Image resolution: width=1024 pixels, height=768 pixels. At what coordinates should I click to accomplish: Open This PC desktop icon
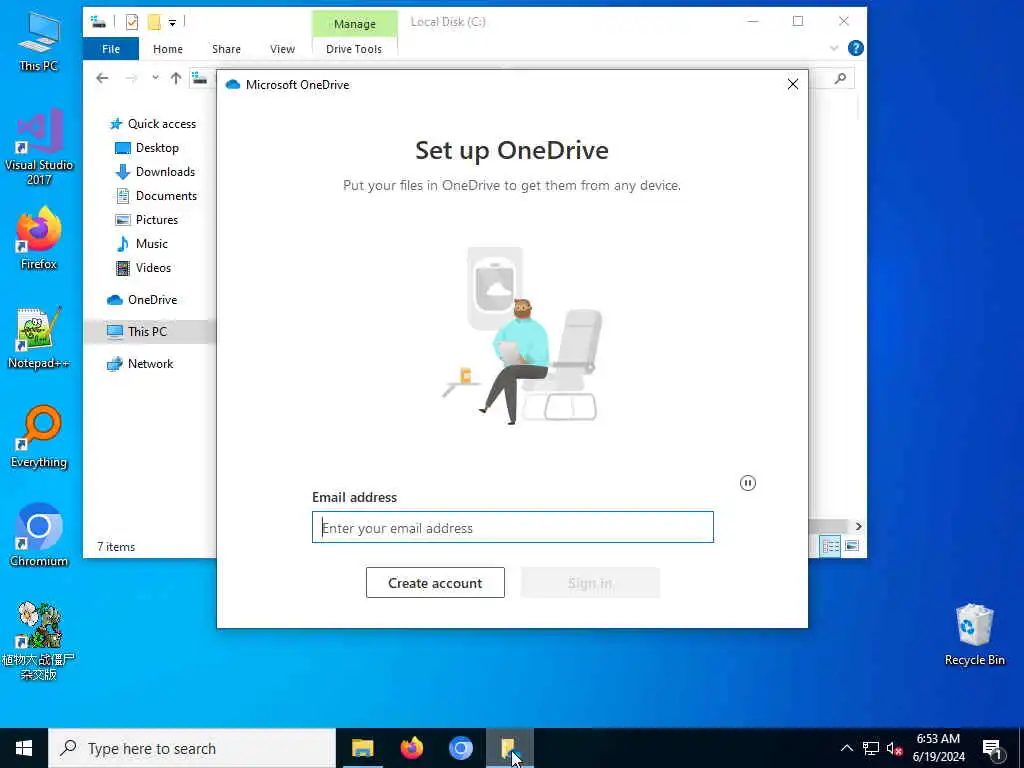click(x=39, y=42)
